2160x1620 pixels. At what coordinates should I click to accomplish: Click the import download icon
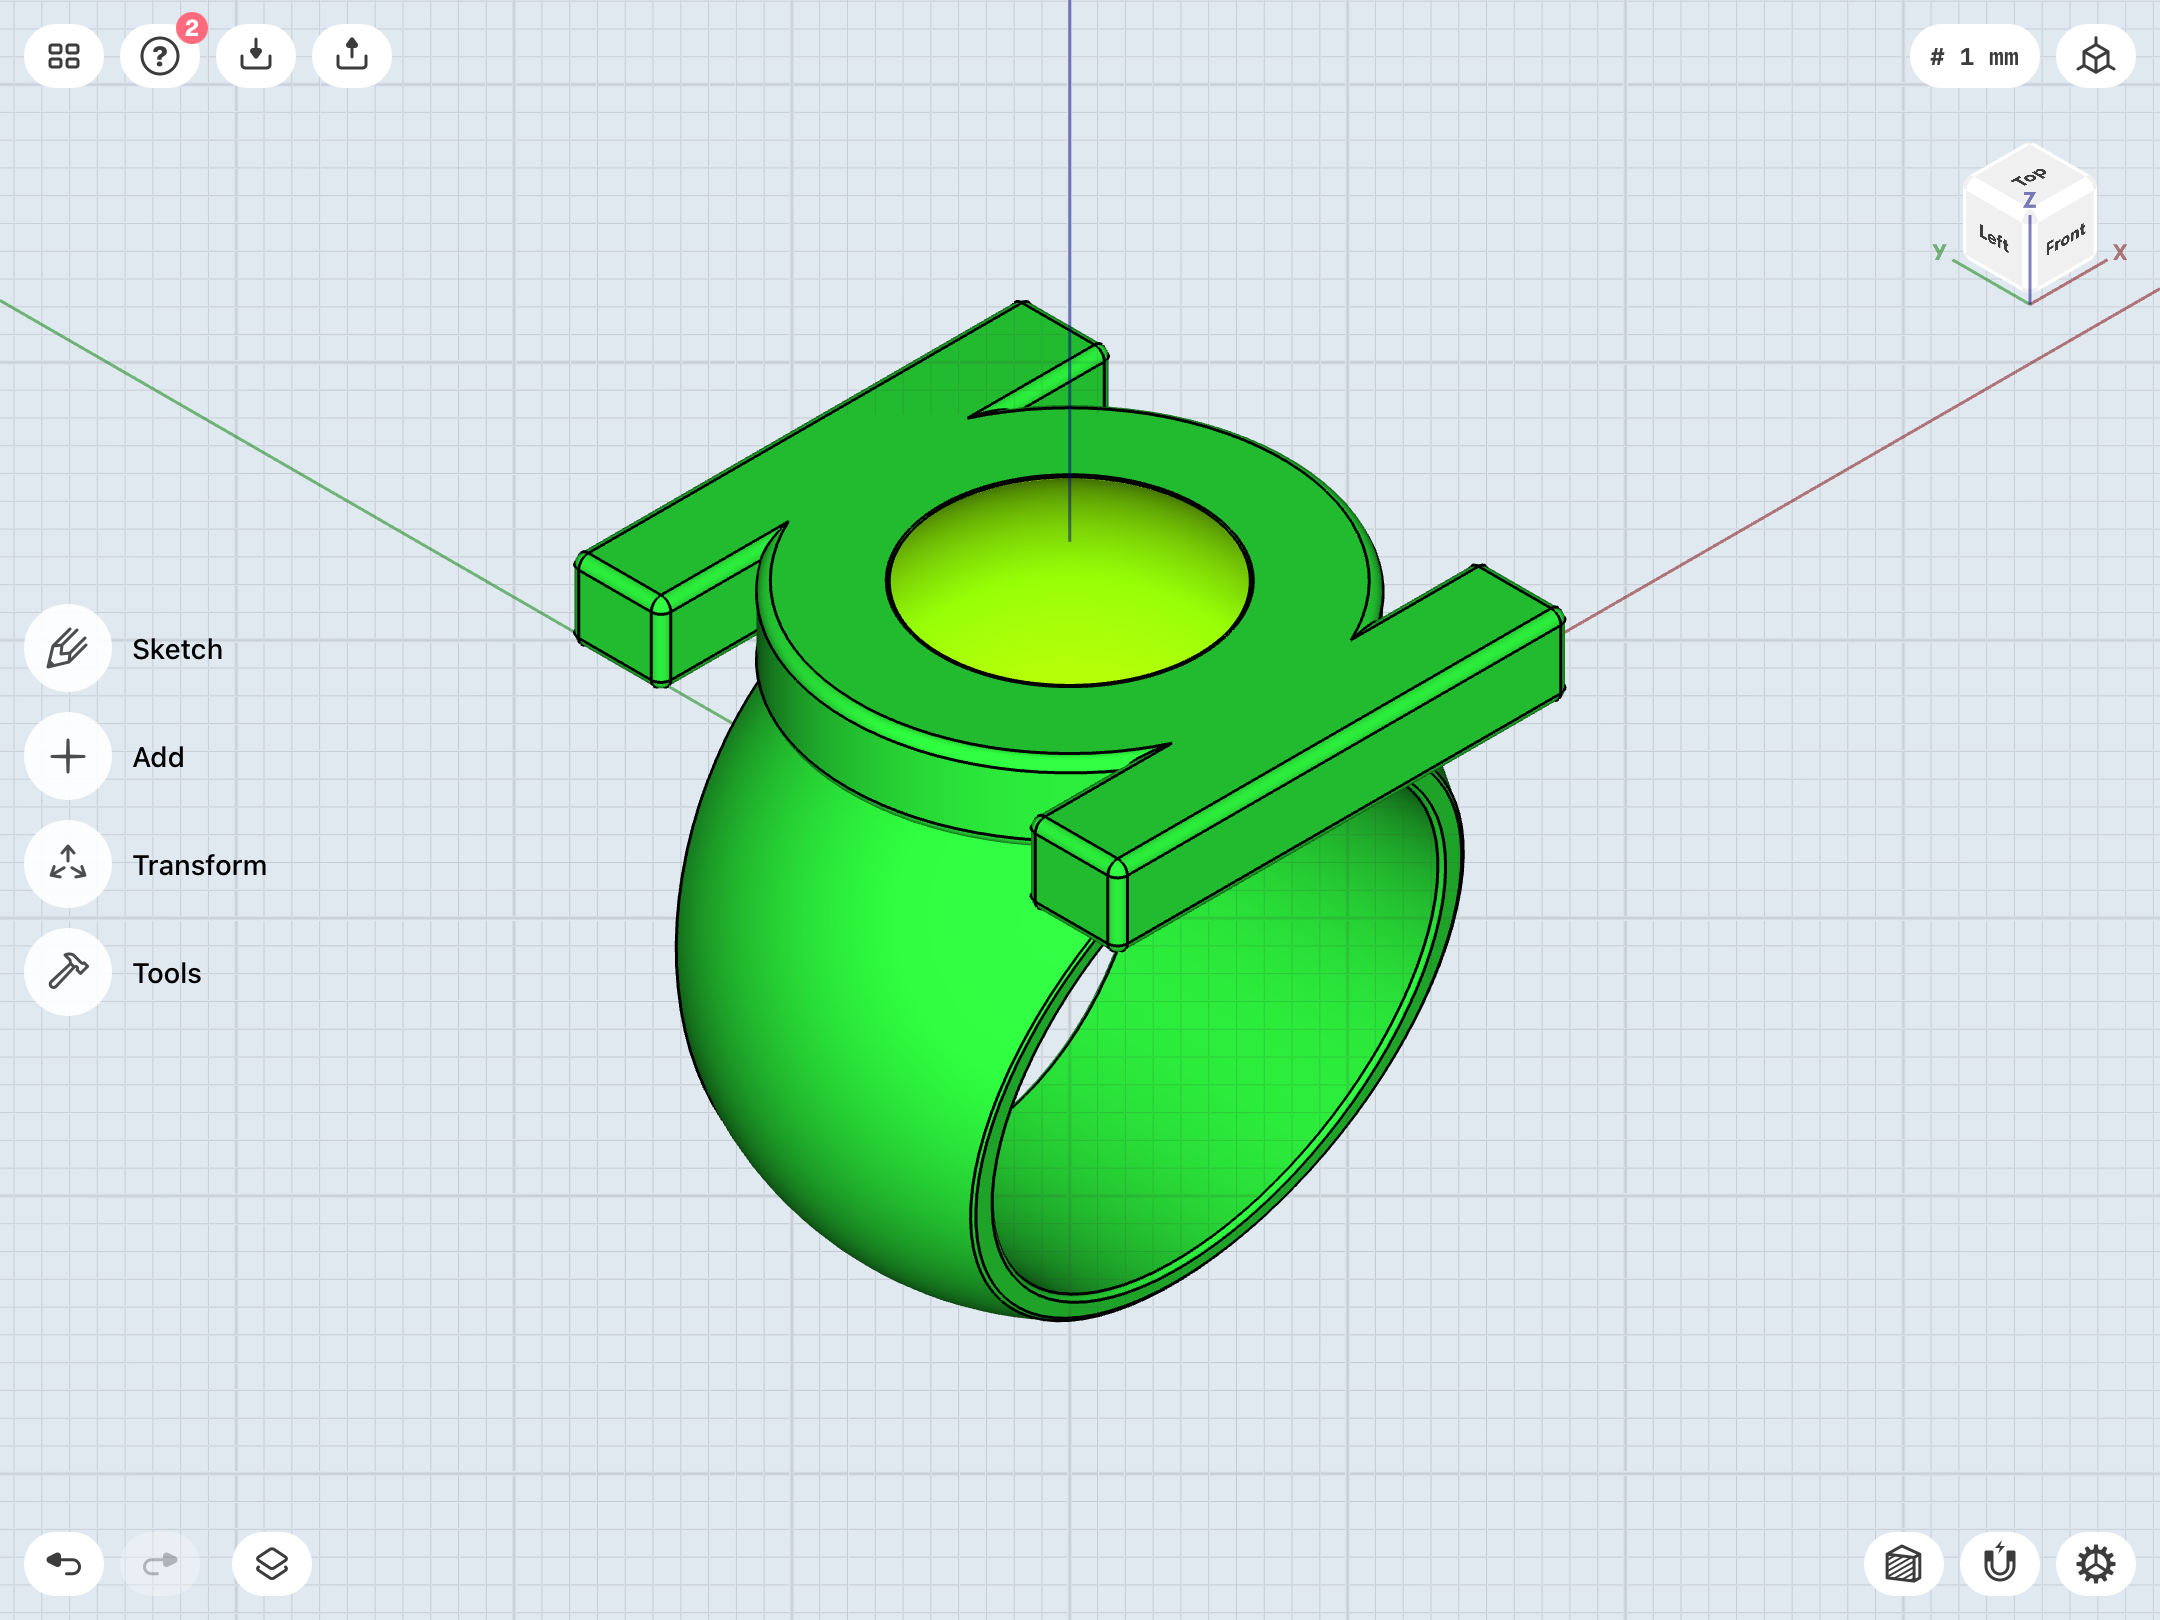pyautogui.click(x=256, y=56)
